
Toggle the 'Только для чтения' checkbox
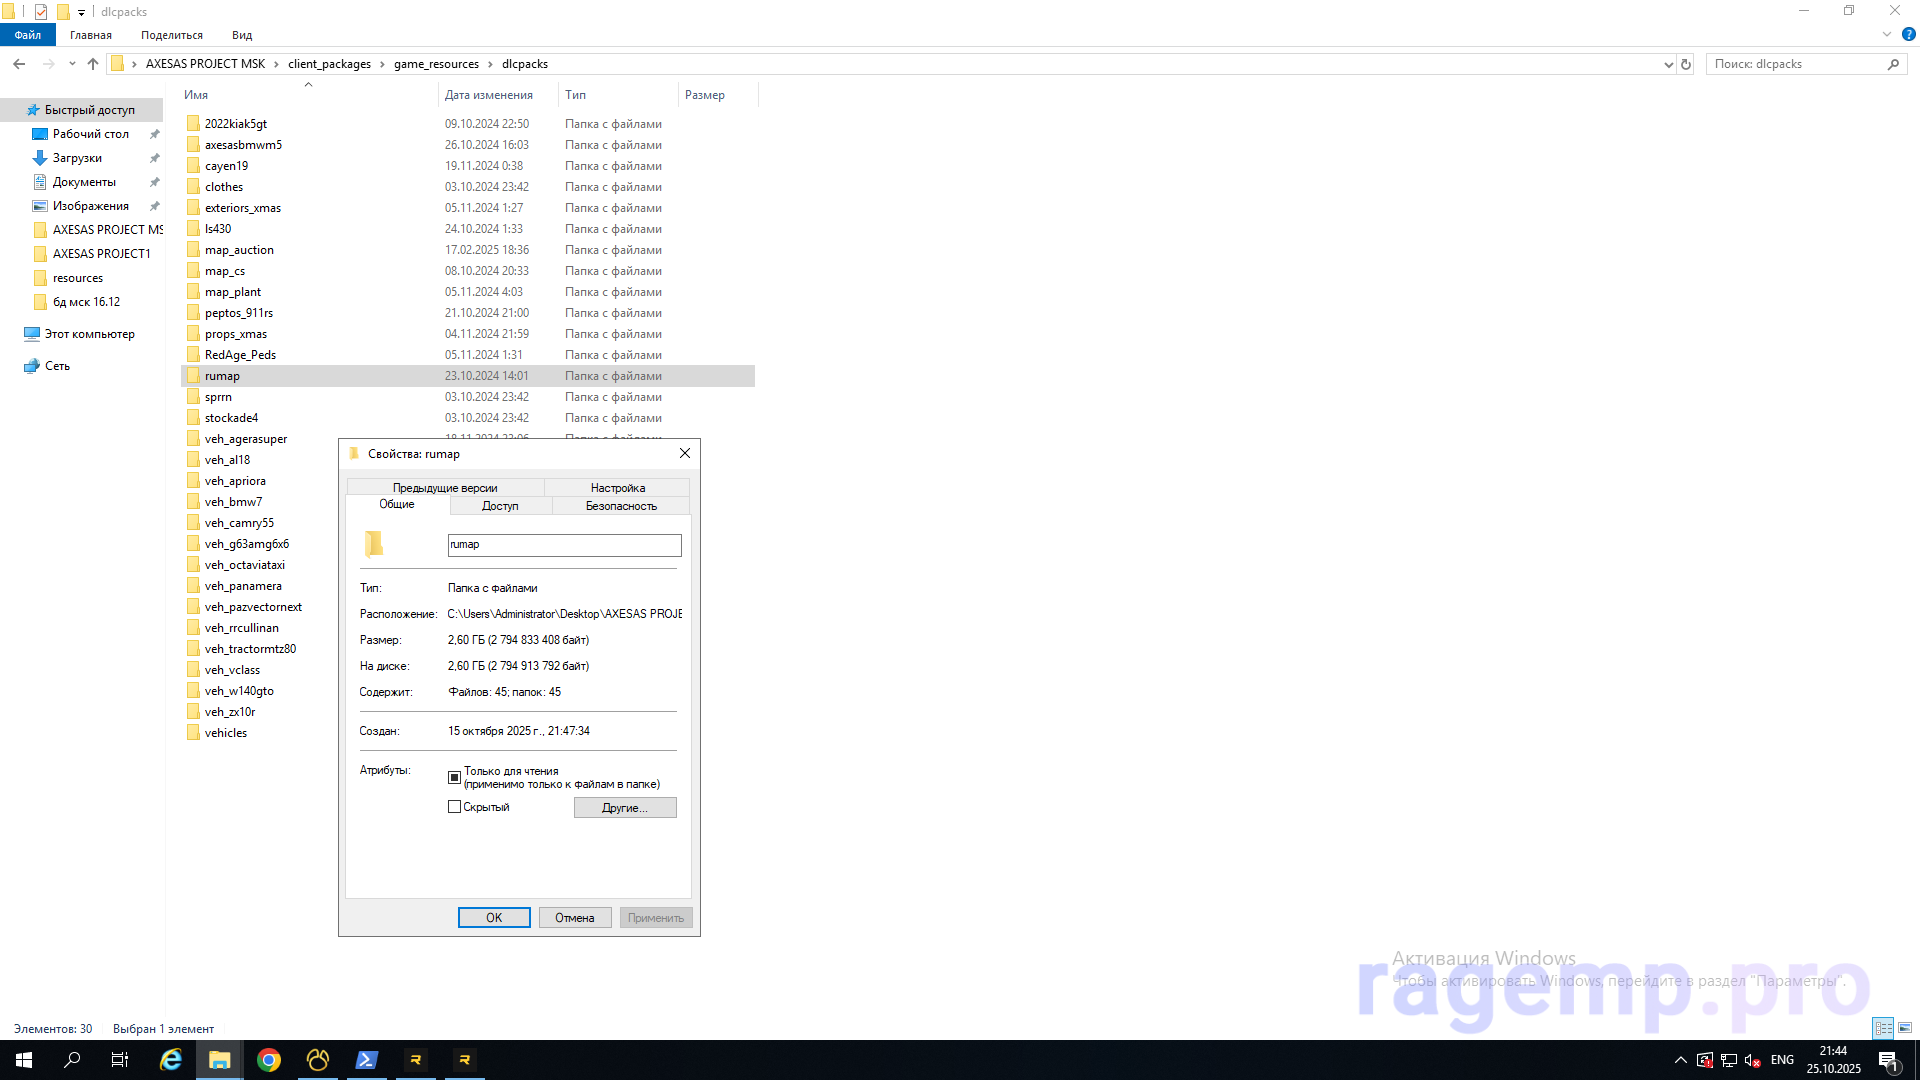tap(454, 777)
